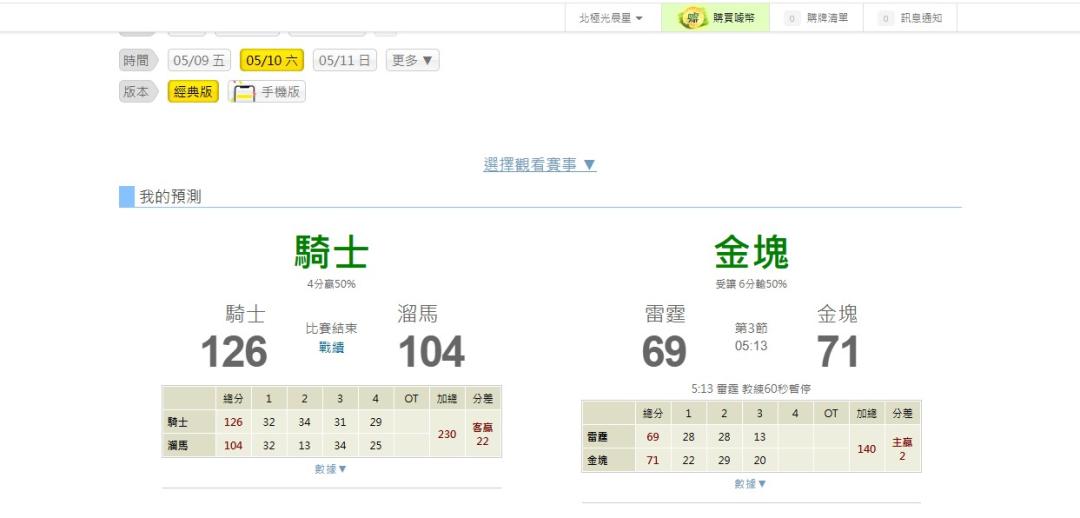This screenshot has width=1080, height=518.
Task: Click the 戰績 link under 比賽結束
Action: (331, 346)
